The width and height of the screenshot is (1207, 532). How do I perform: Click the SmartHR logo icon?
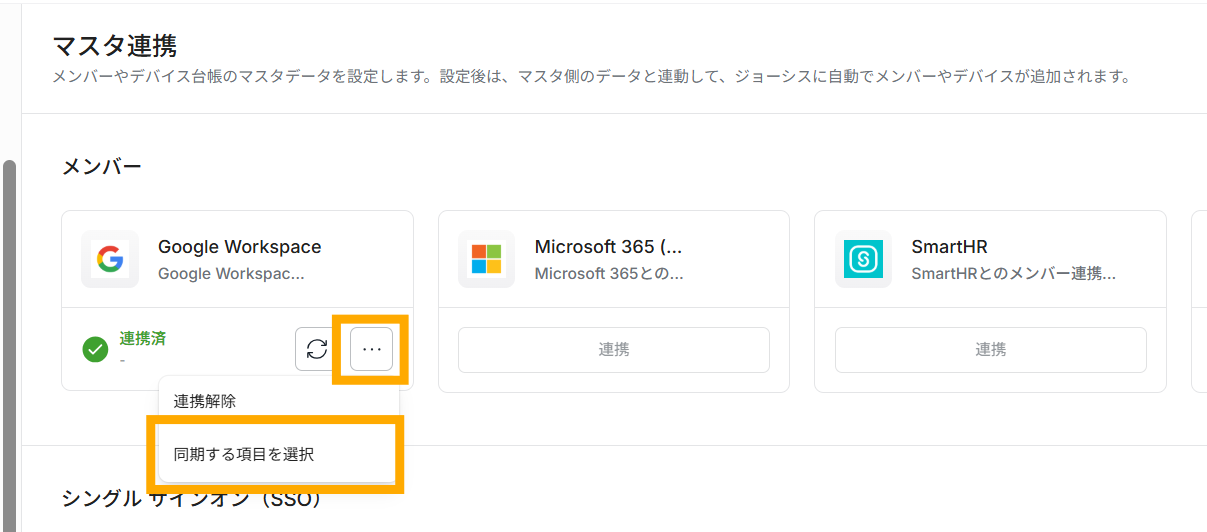[x=863, y=260]
